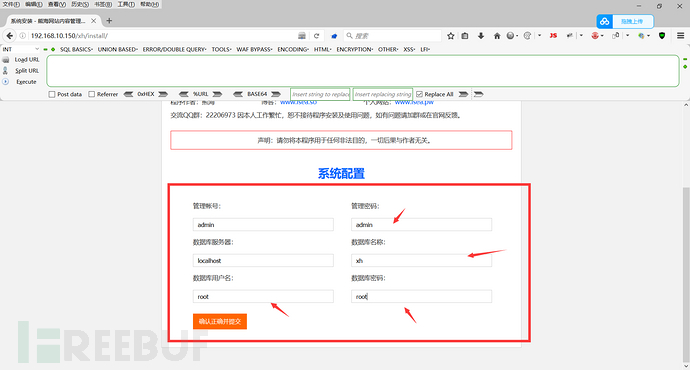Open the hamburger menu
The image size is (690, 370).
[680, 36]
